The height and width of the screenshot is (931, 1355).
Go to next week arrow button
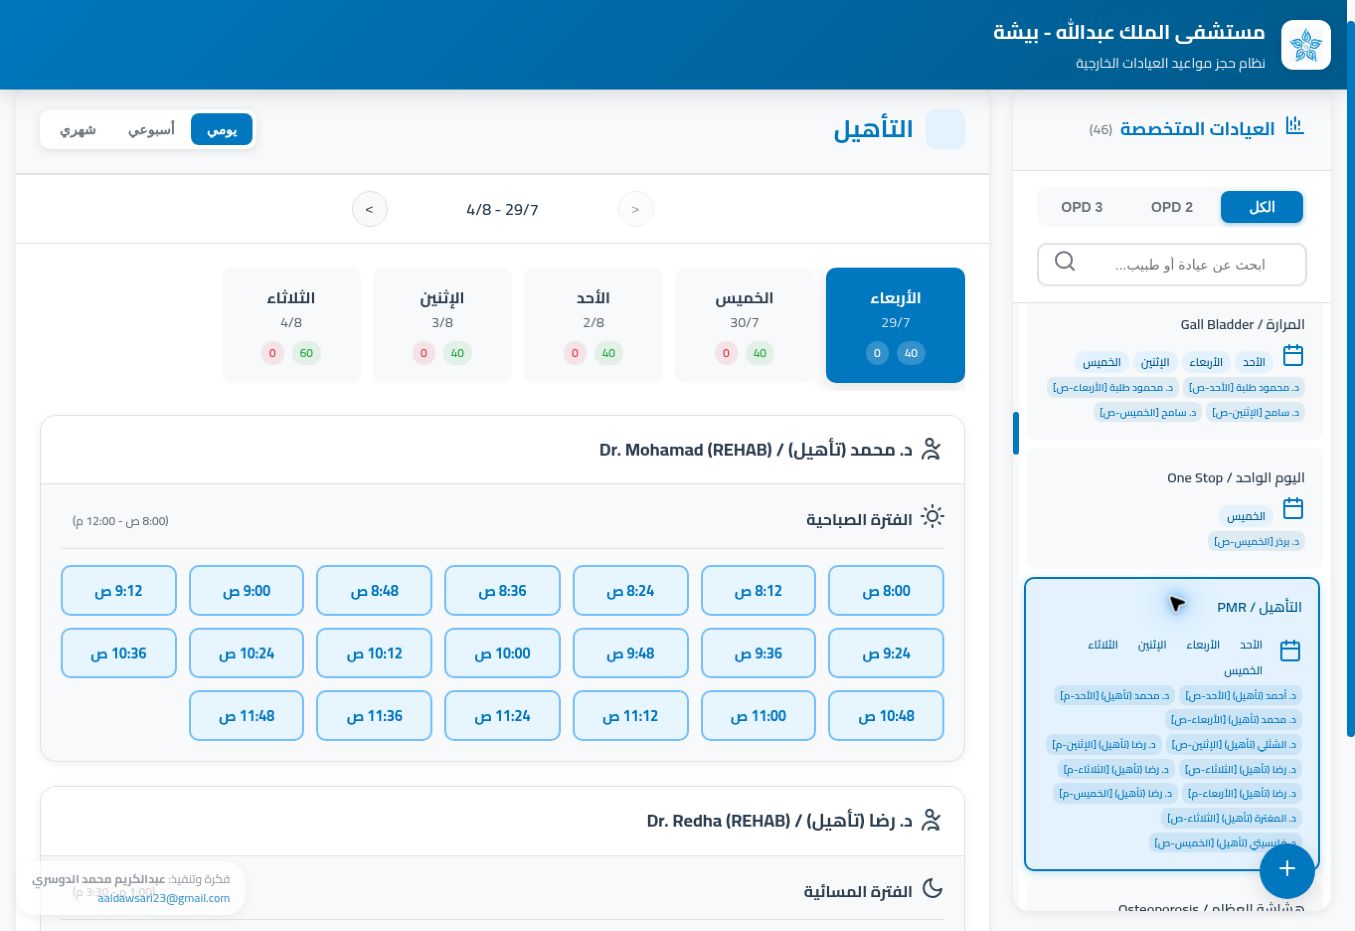[369, 209]
